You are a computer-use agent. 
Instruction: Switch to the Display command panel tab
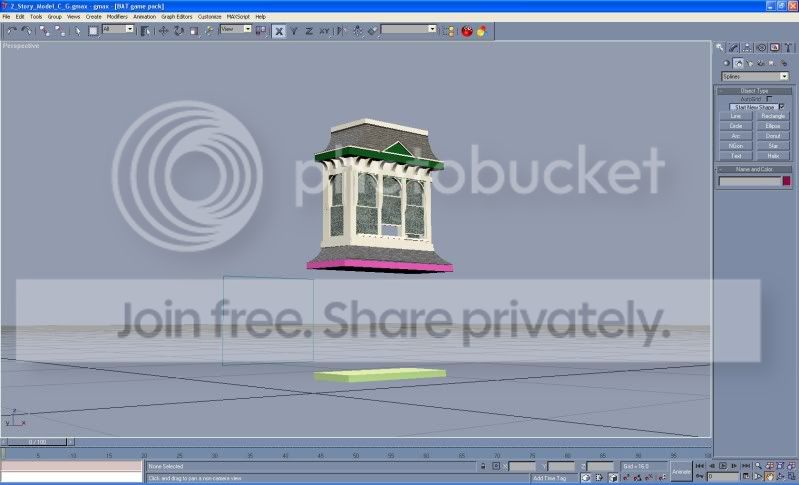tap(775, 47)
